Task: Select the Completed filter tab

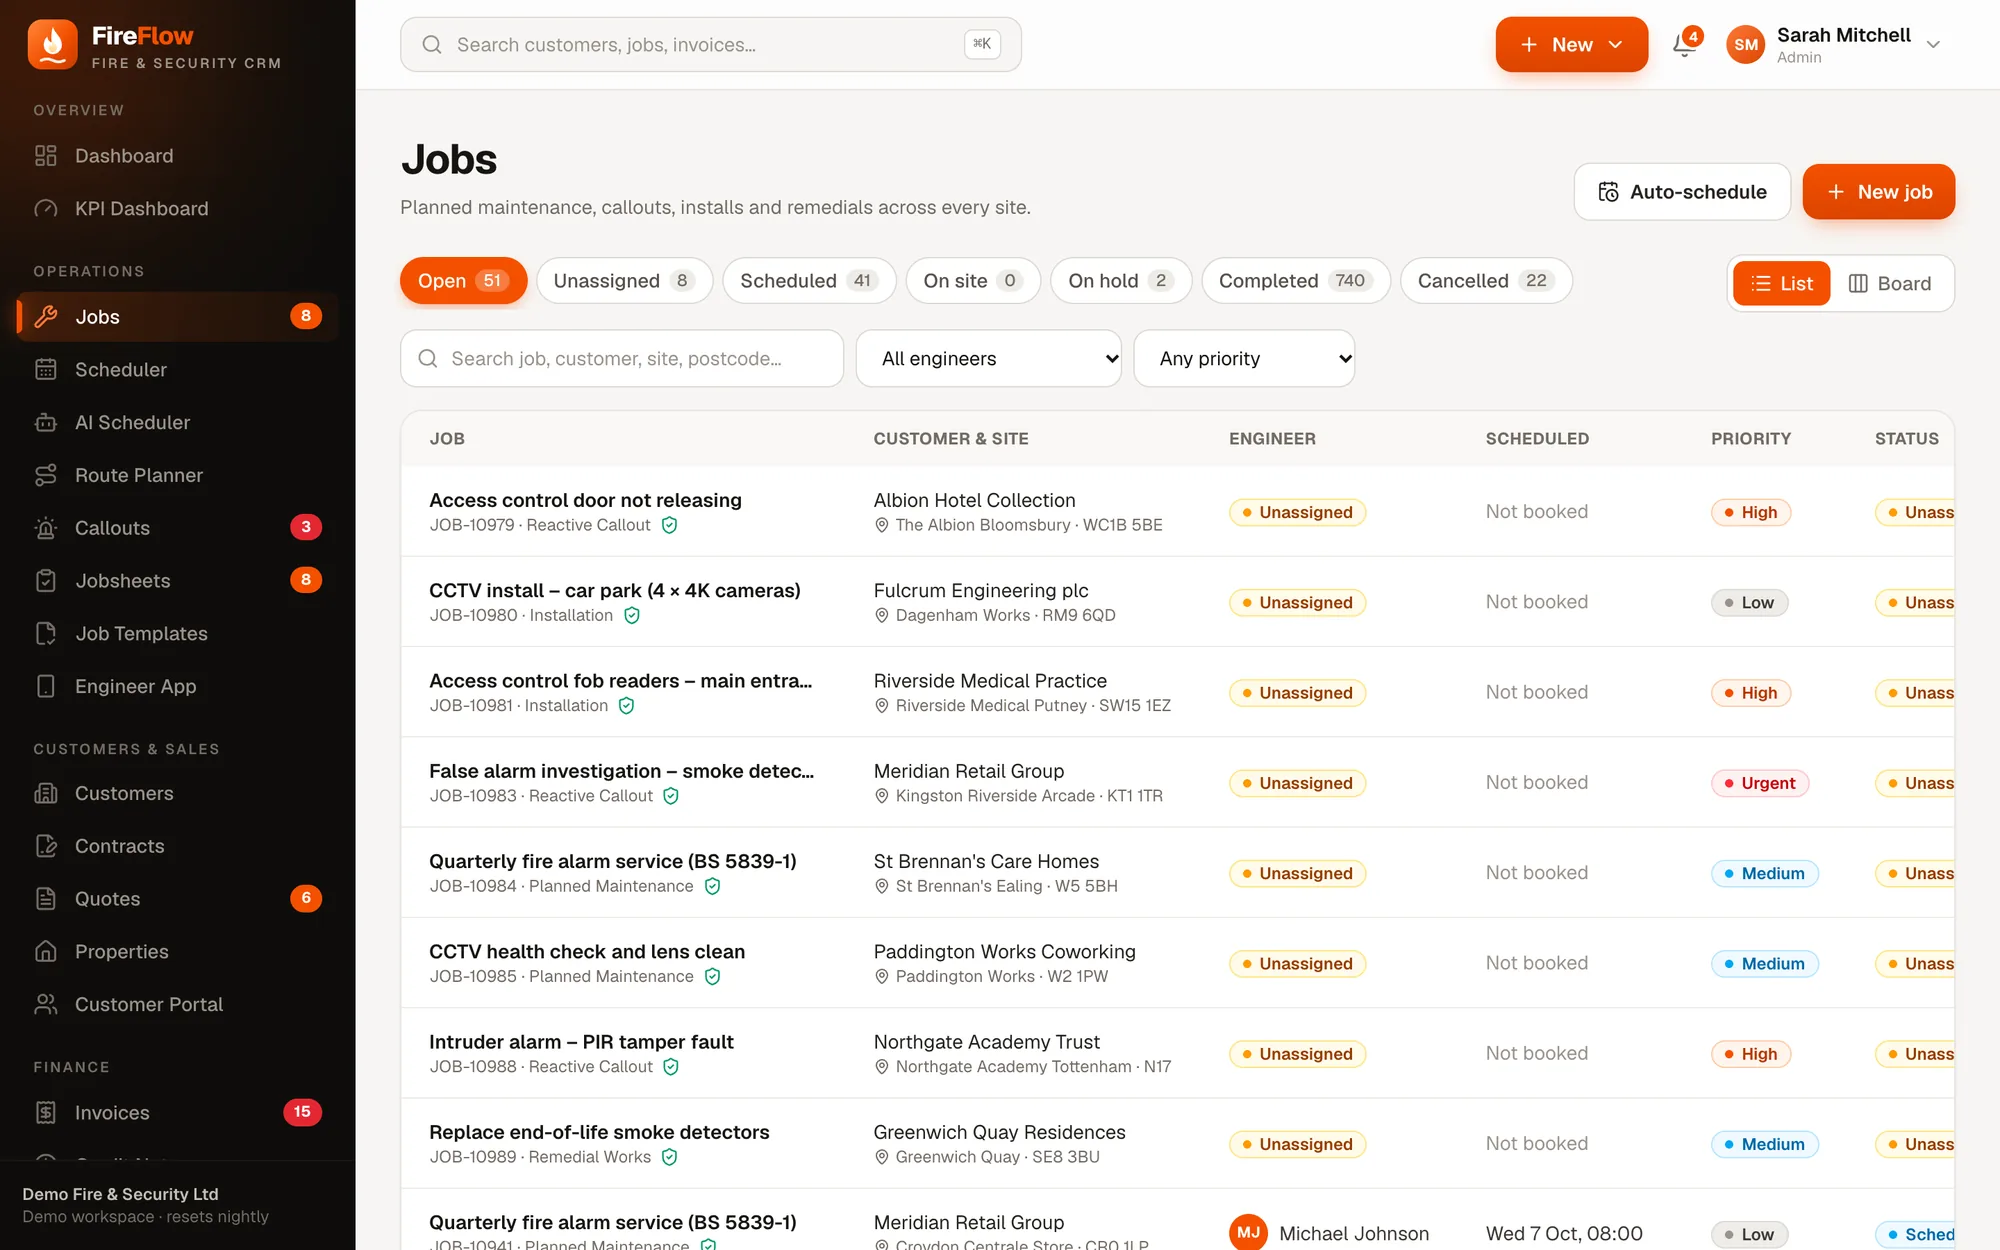Action: [x=1296, y=281]
